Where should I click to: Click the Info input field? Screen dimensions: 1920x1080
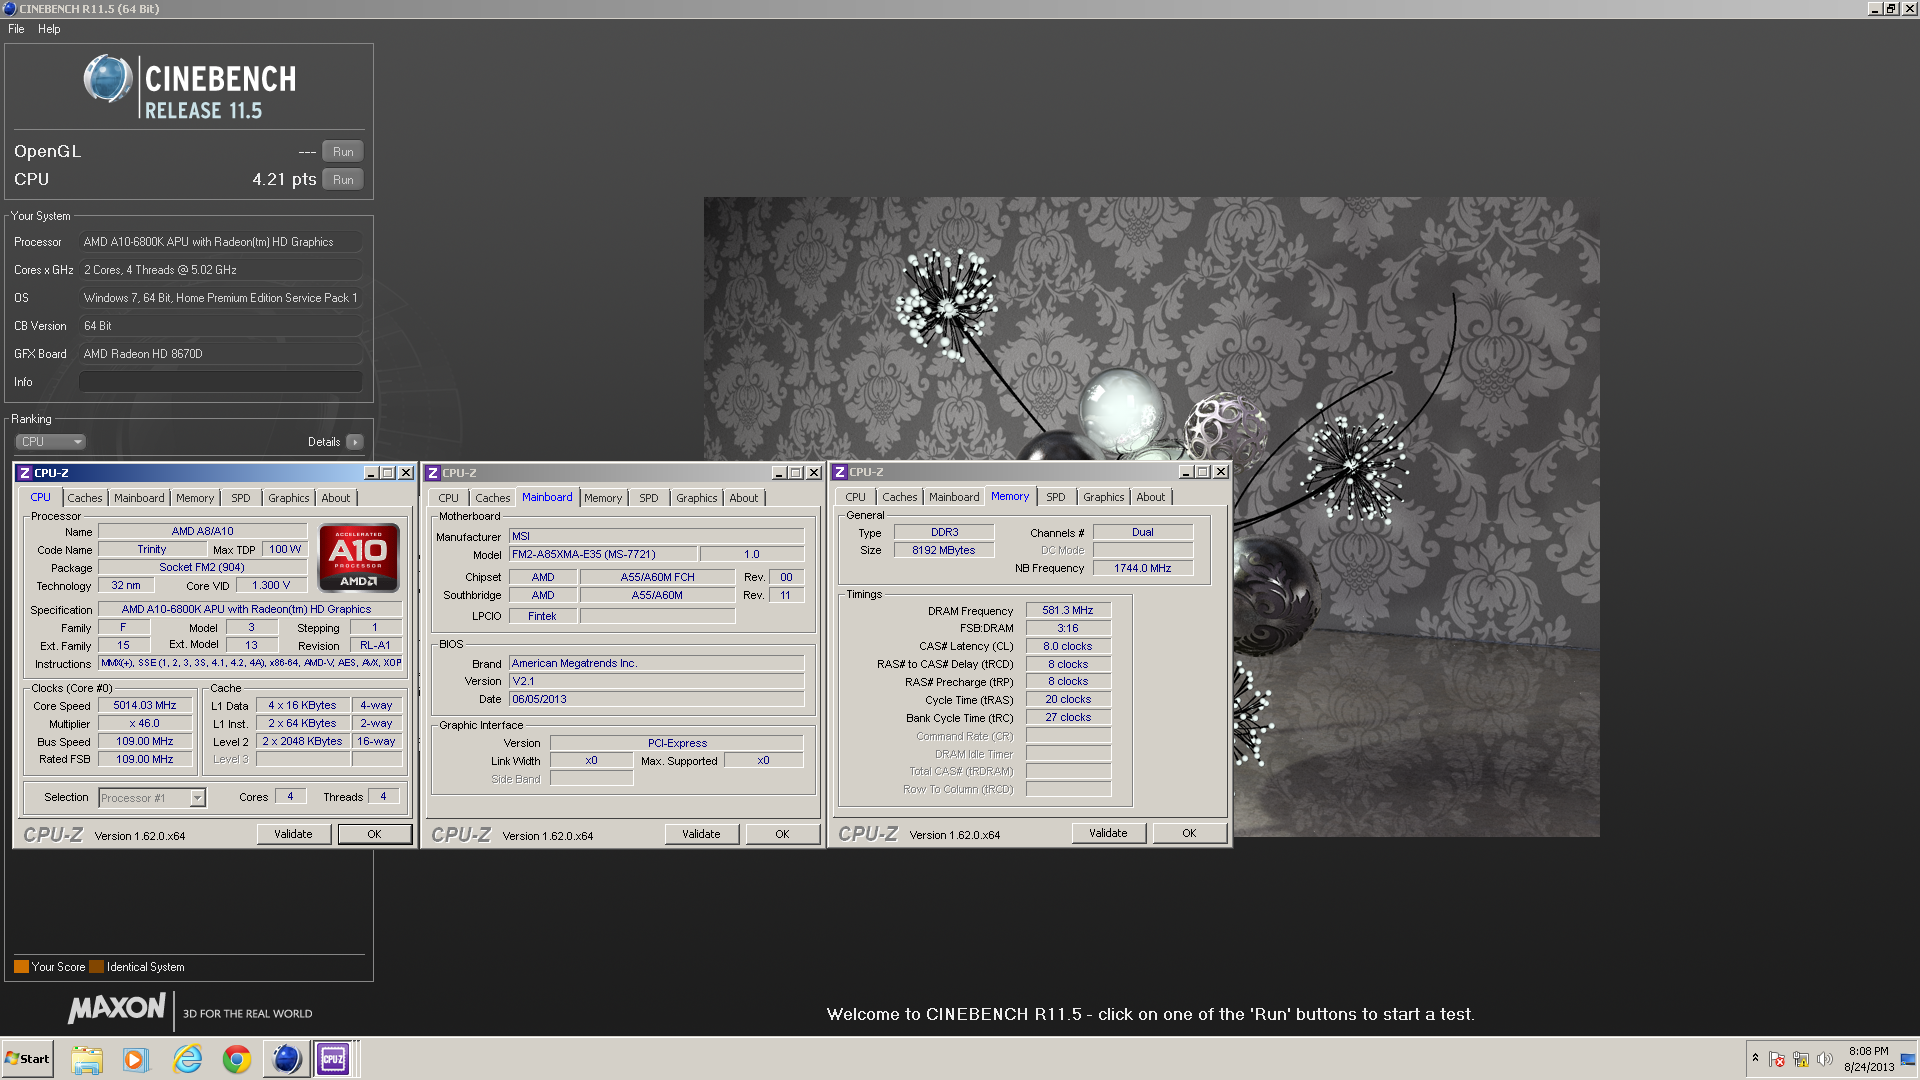click(x=221, y=382)
